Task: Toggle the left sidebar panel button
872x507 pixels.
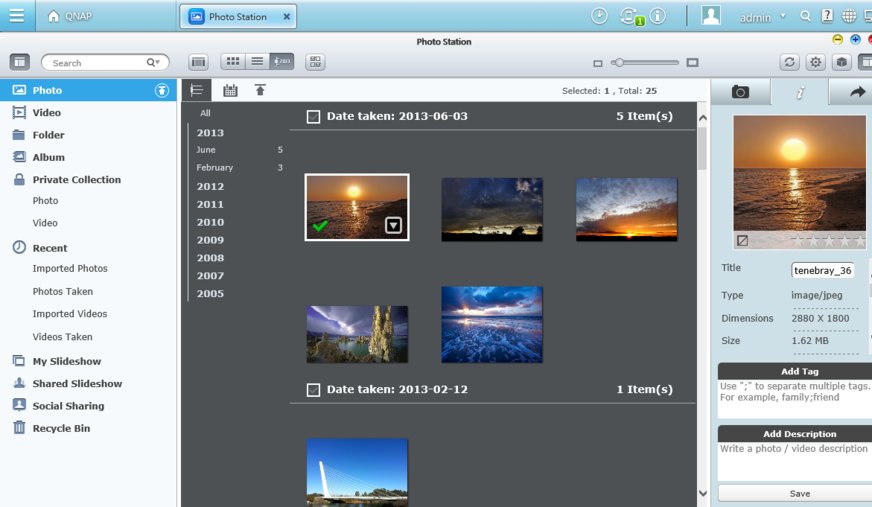Action: point(20,62)
